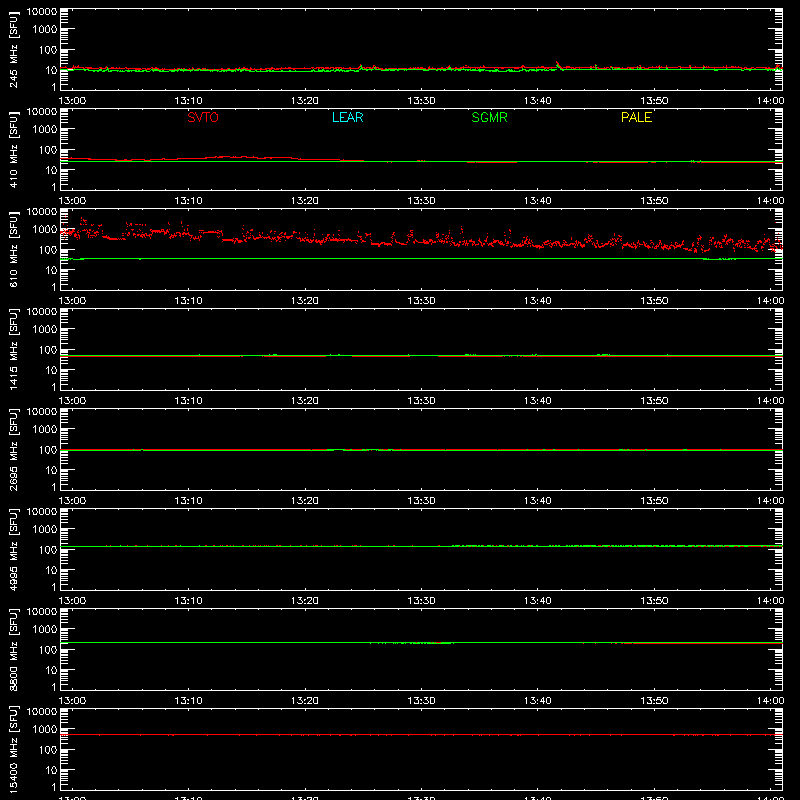Click the 1000 y-axis tick of 2695 MHz plot
The height and width of the screenshot is (800, 800).
(45, 429)
